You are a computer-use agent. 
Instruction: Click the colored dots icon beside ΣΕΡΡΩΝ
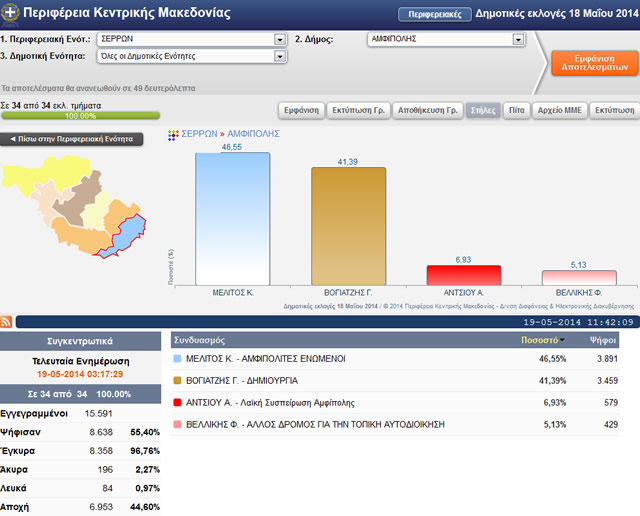pos(173,132)
